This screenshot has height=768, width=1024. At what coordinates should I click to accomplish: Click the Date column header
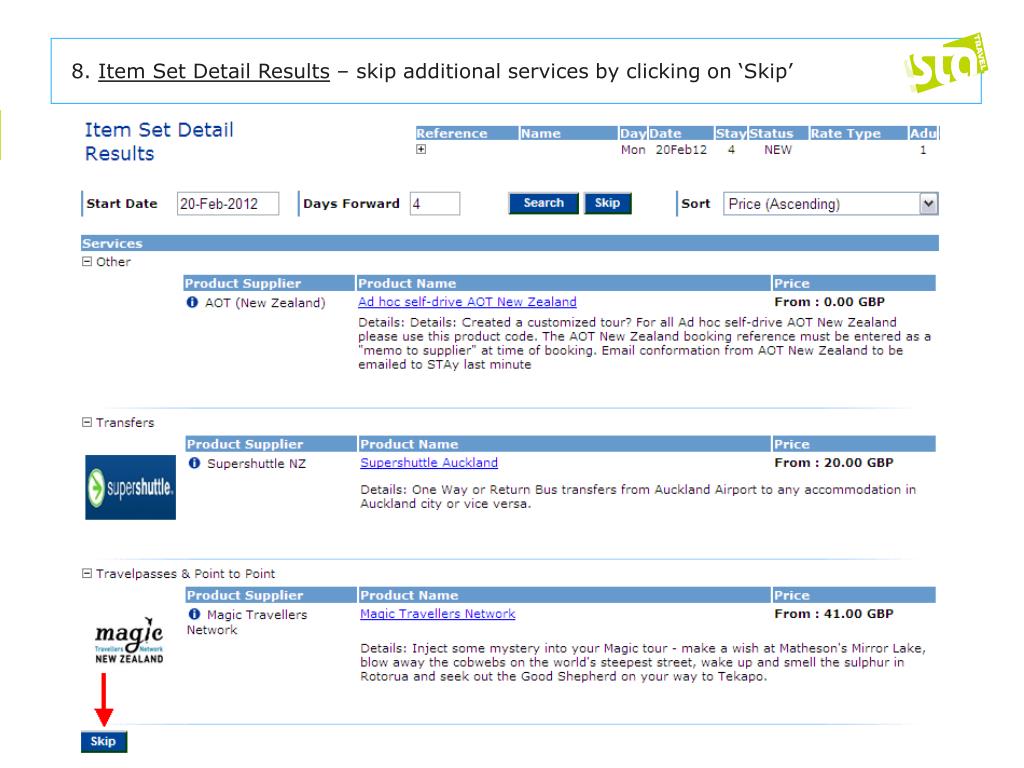680,133
